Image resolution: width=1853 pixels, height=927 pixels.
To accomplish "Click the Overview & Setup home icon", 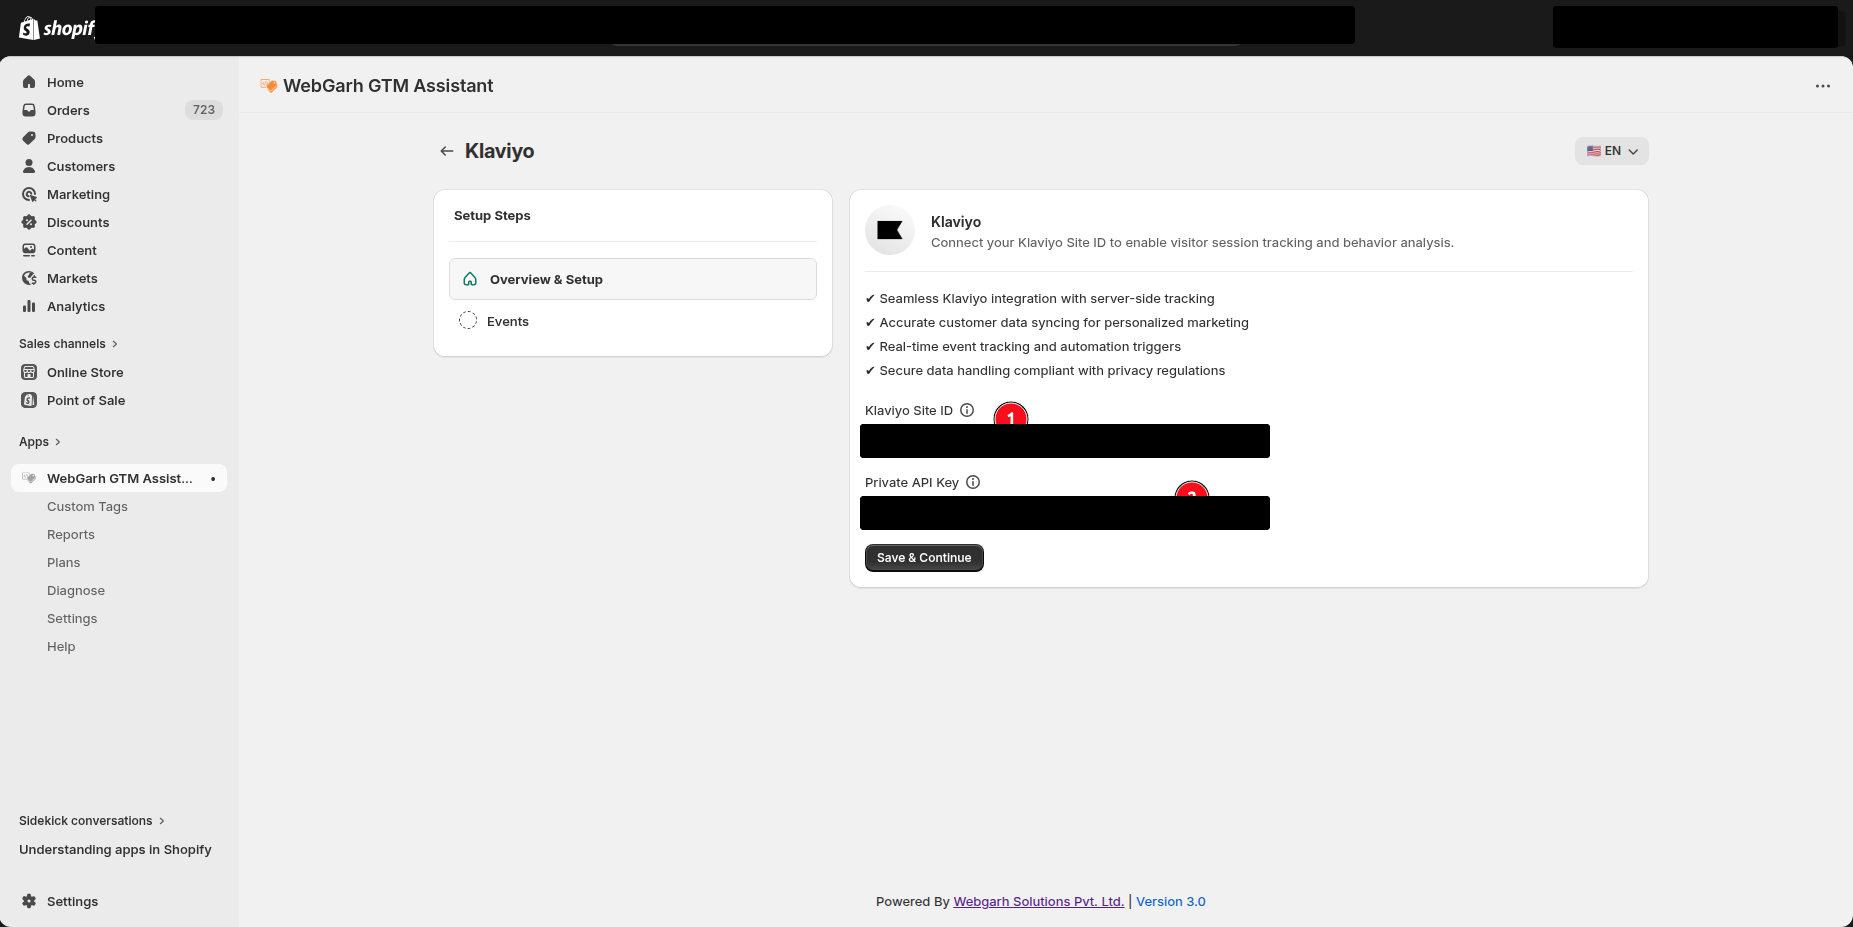I will tap(470, 279).
